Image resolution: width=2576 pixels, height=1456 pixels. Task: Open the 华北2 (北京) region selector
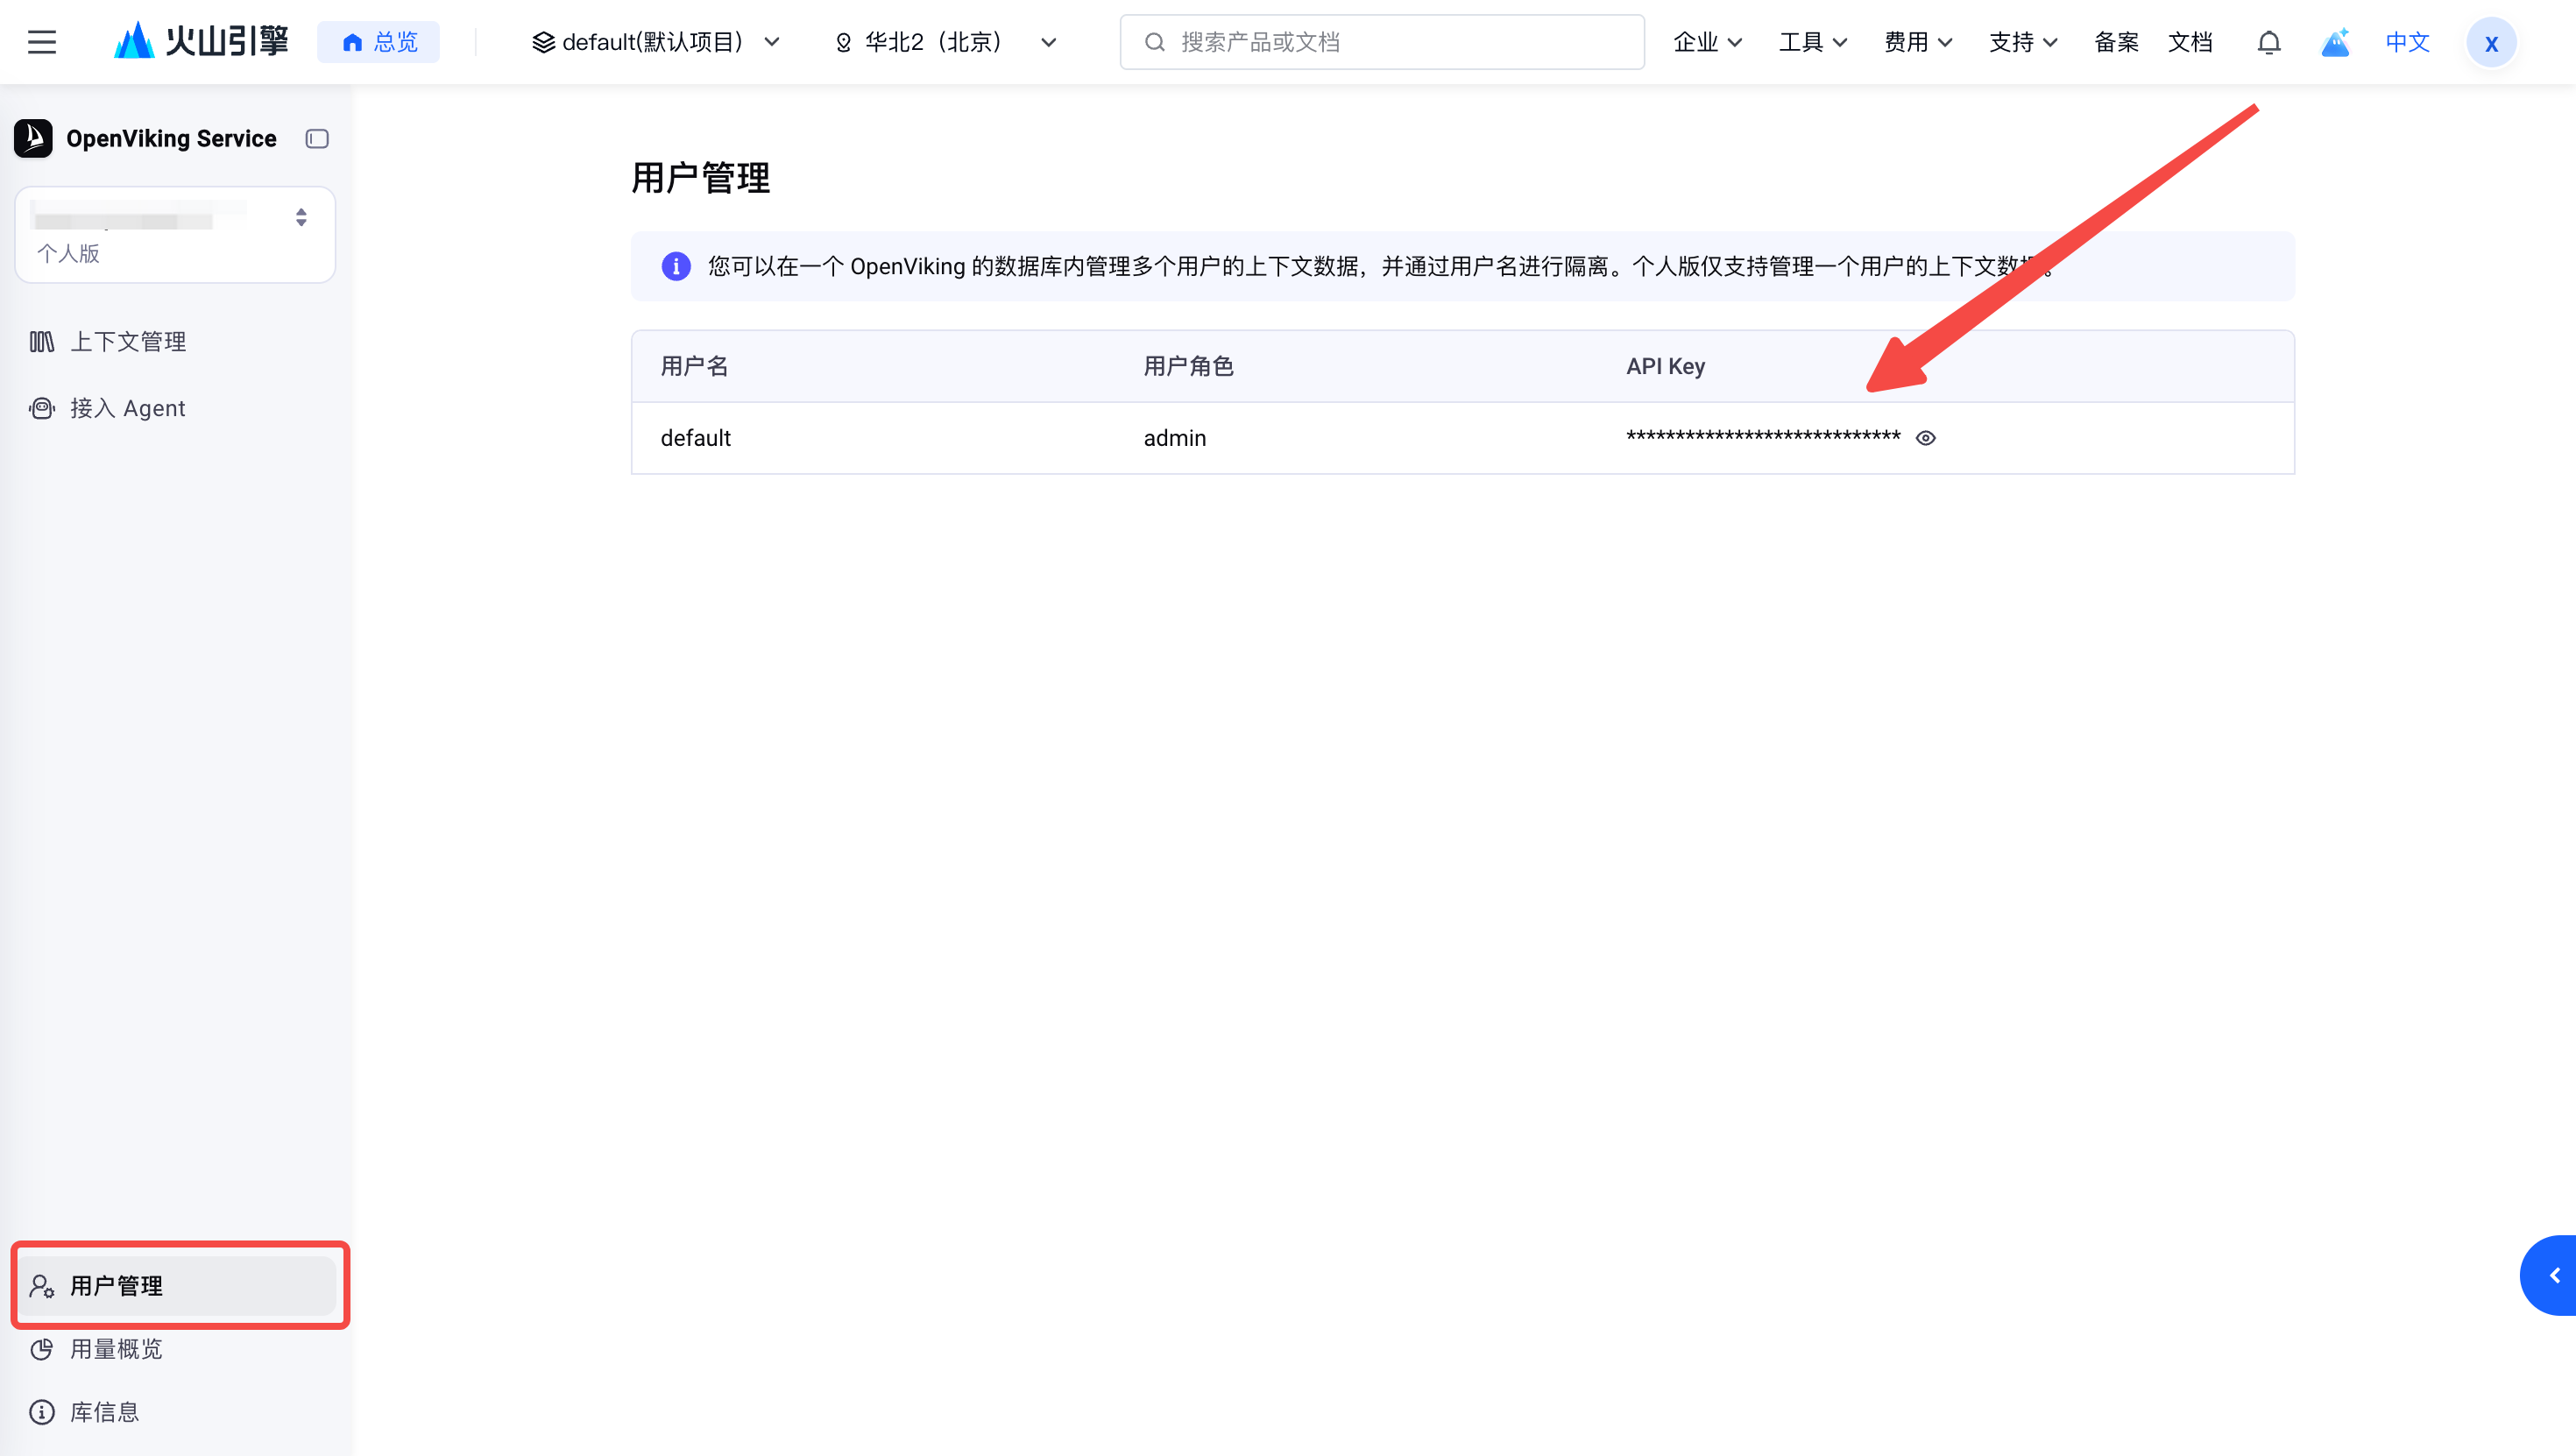coord(945,42)
